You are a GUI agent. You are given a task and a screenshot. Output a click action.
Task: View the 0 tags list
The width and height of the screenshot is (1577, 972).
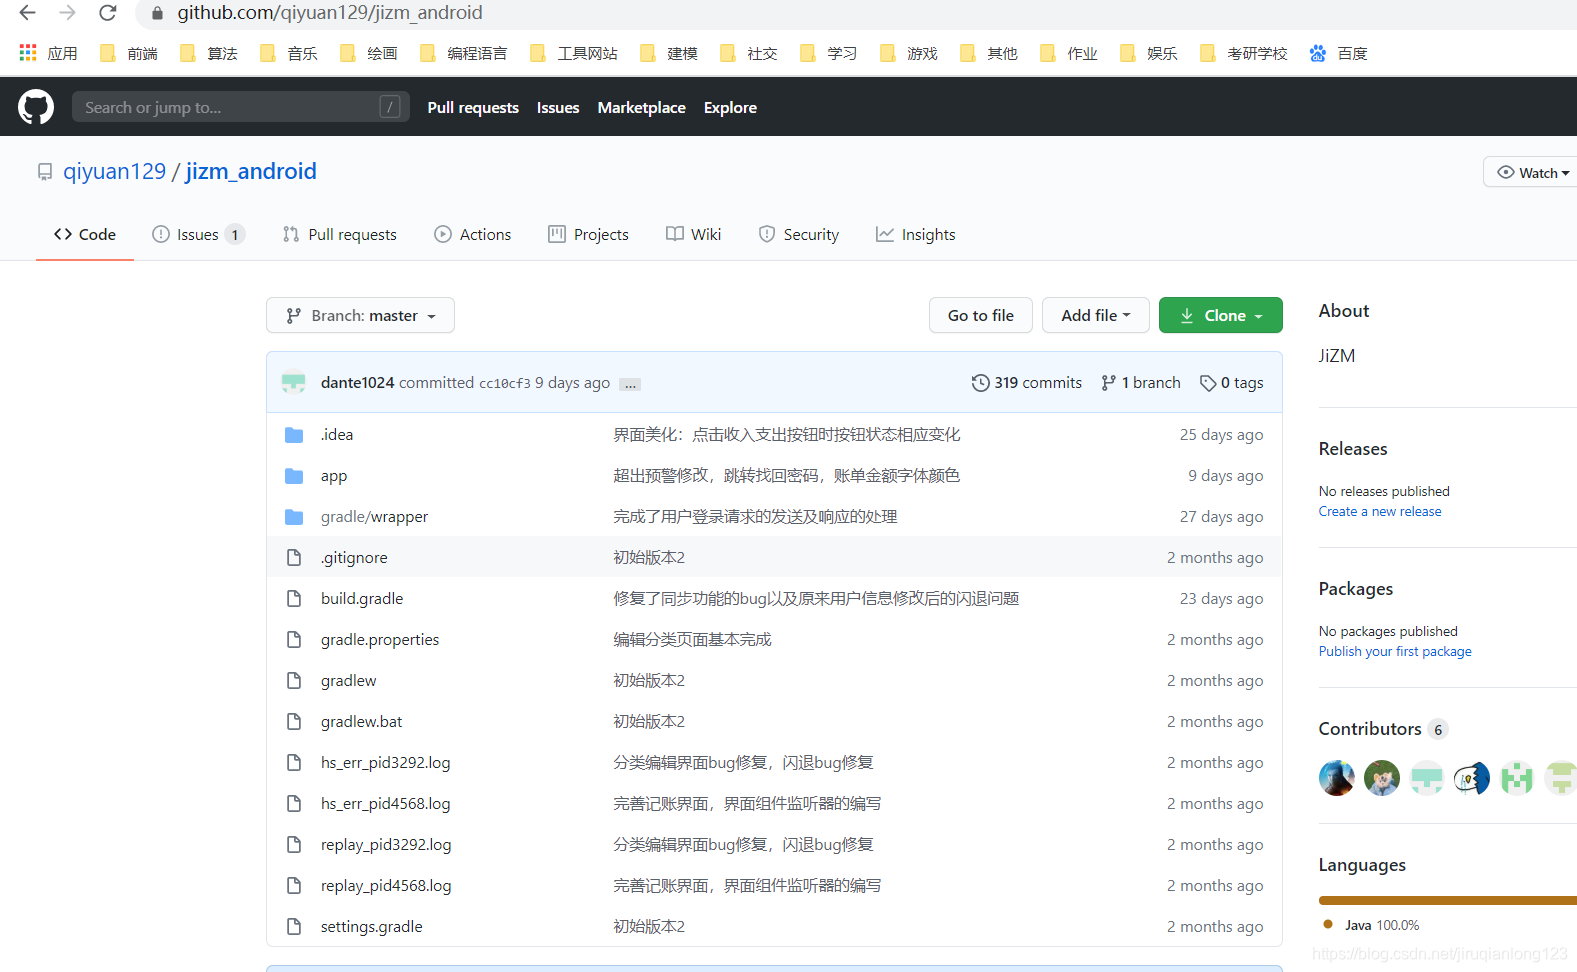pyautogui.click(x=1232, y=382)
